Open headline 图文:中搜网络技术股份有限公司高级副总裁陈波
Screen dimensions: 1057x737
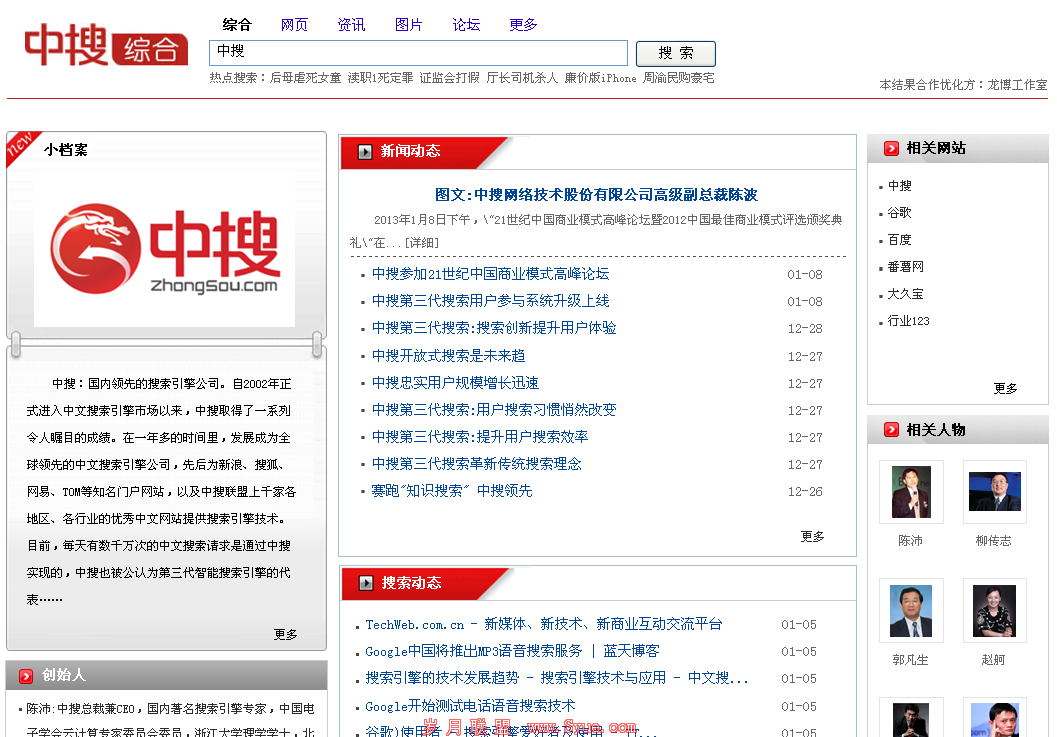[596, 195]
